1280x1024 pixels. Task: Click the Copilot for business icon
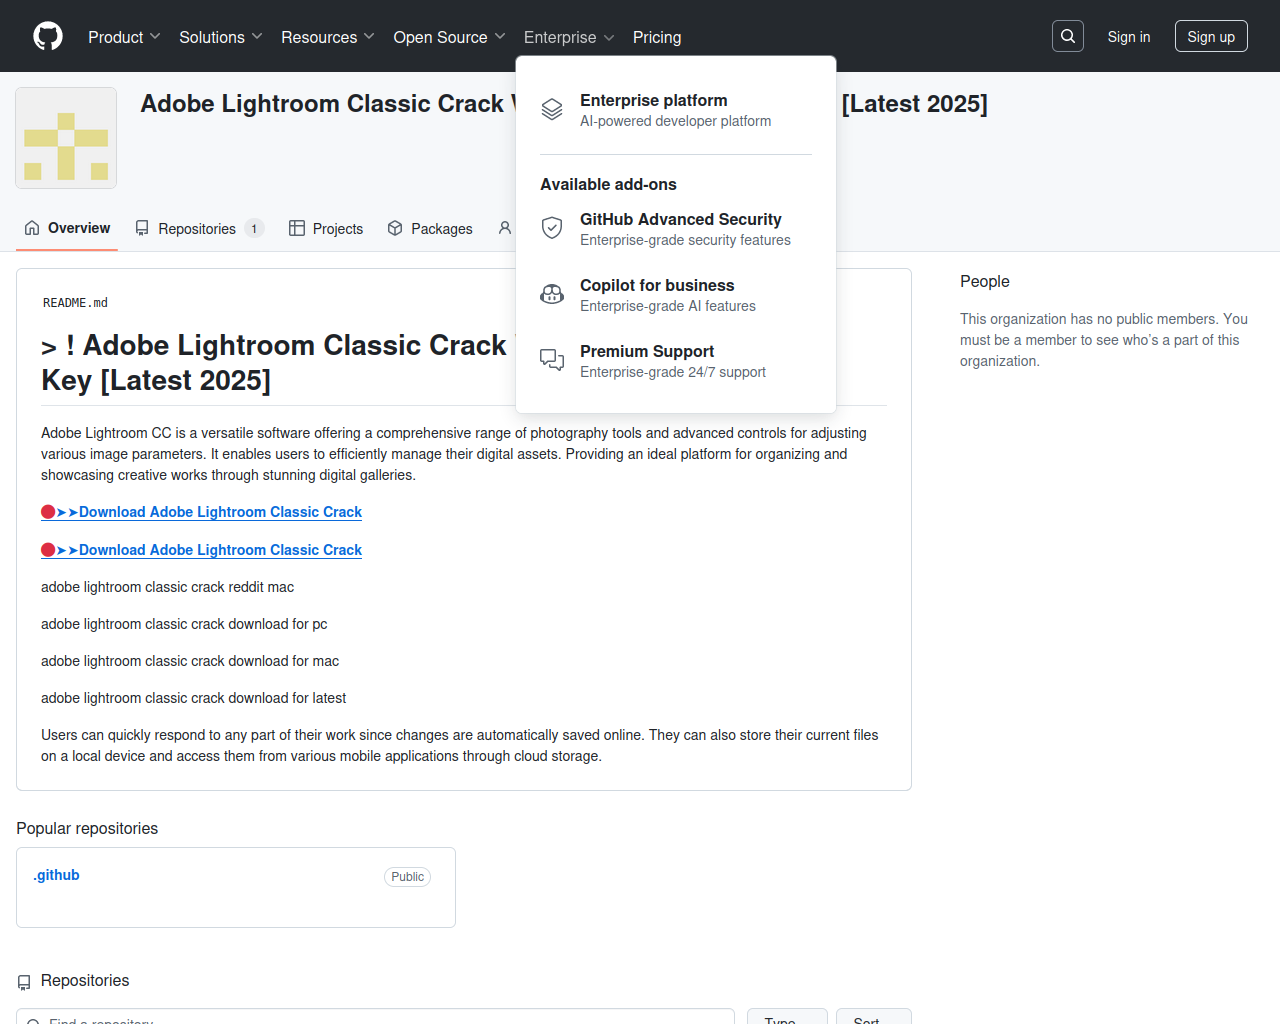(552, 294)
